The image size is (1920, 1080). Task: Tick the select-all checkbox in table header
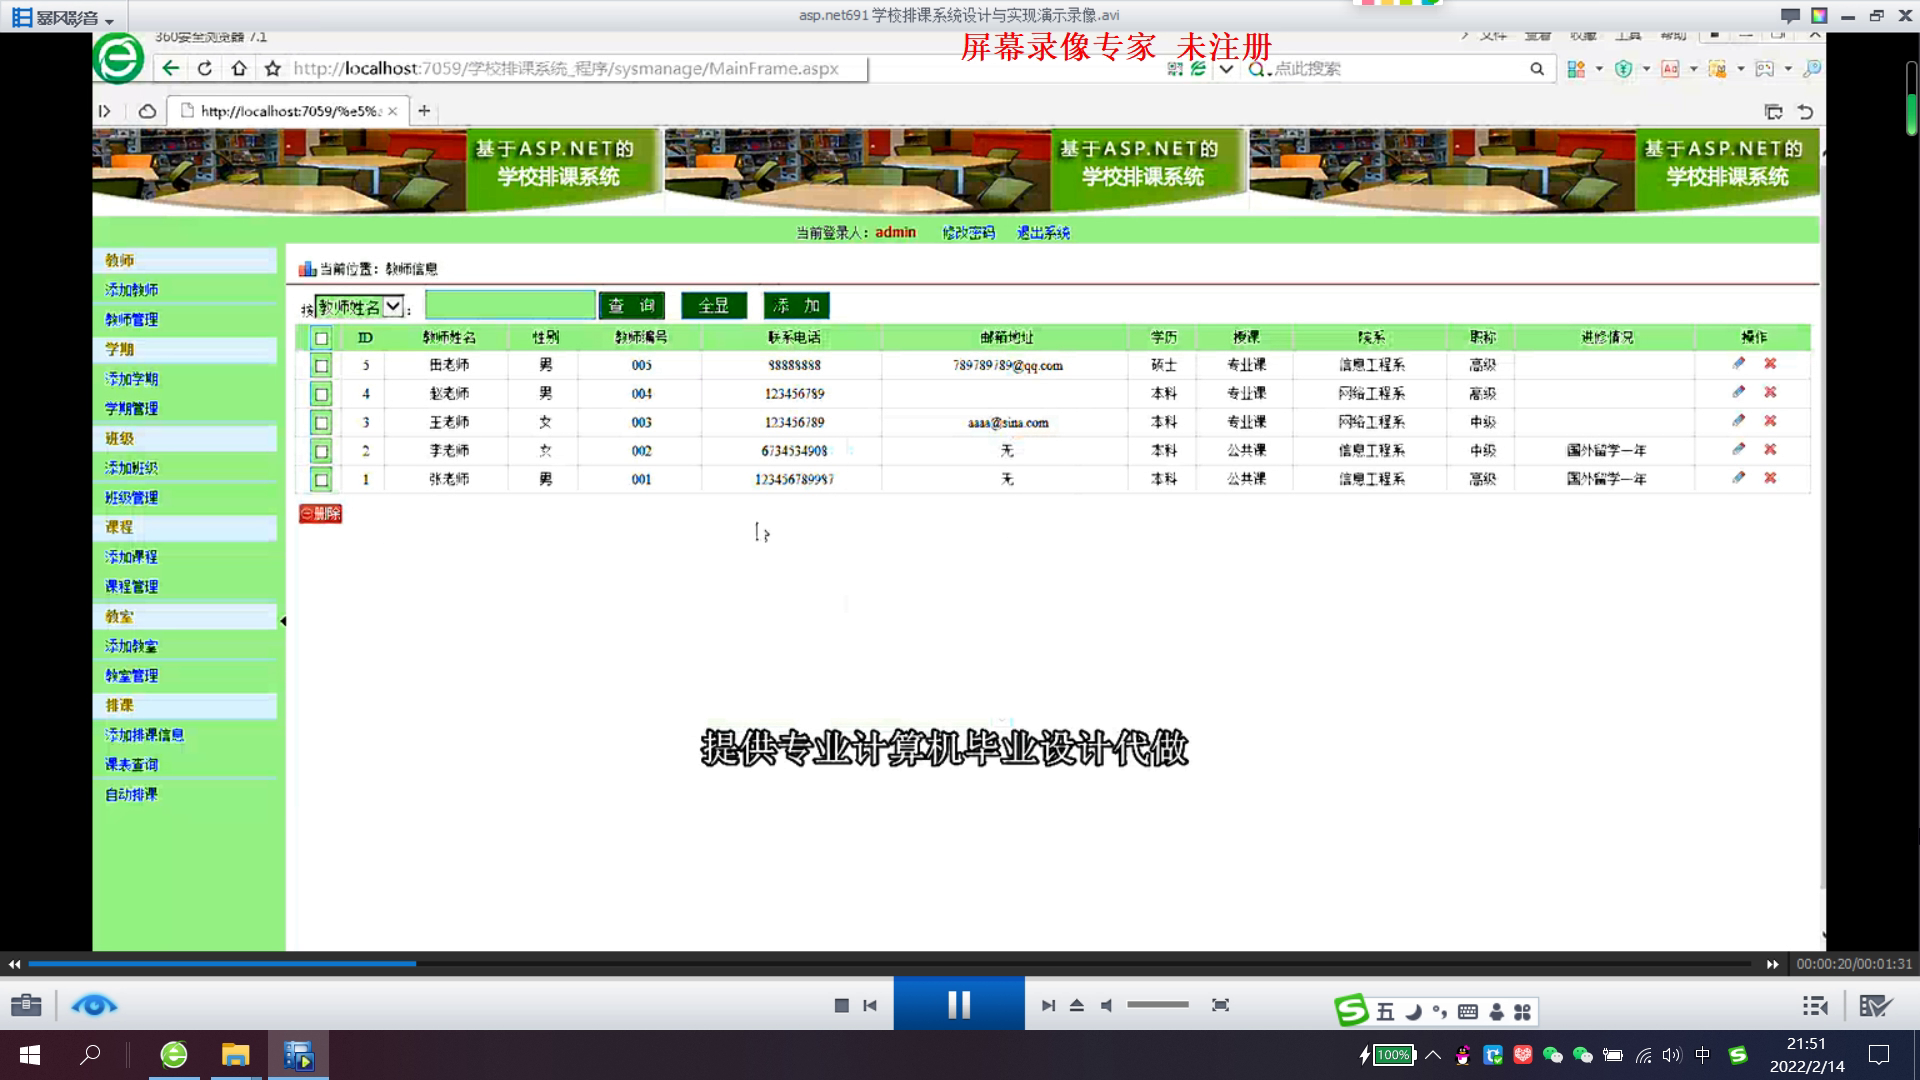pos(321,338)
